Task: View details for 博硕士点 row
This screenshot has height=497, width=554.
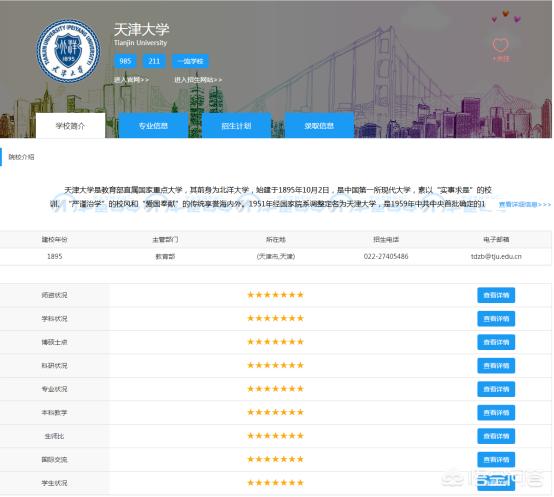Action: click(x=496, y=342)
